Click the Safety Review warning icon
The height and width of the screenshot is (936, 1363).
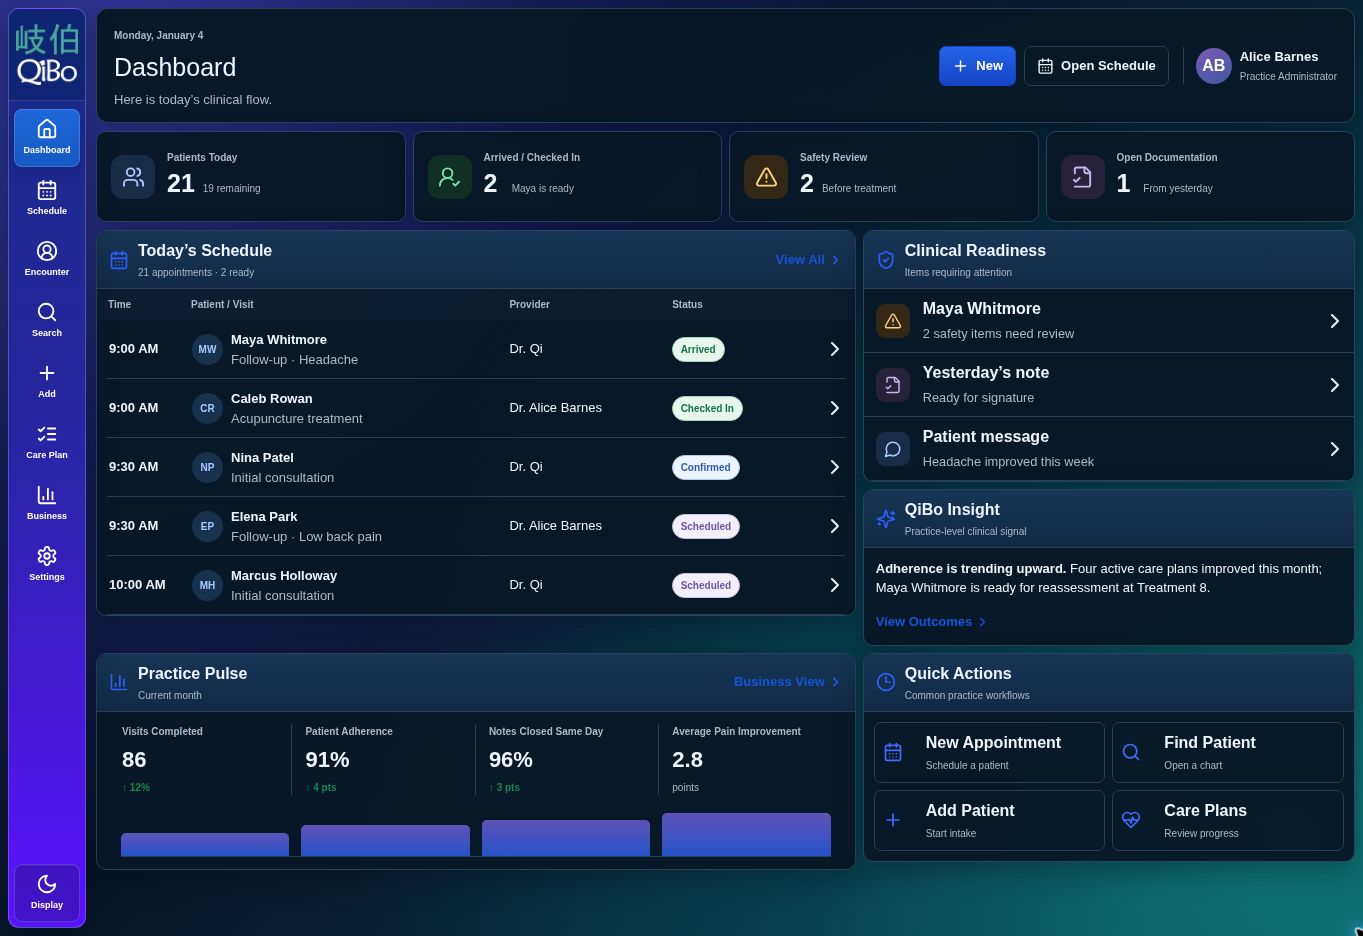tap(766, 177)
